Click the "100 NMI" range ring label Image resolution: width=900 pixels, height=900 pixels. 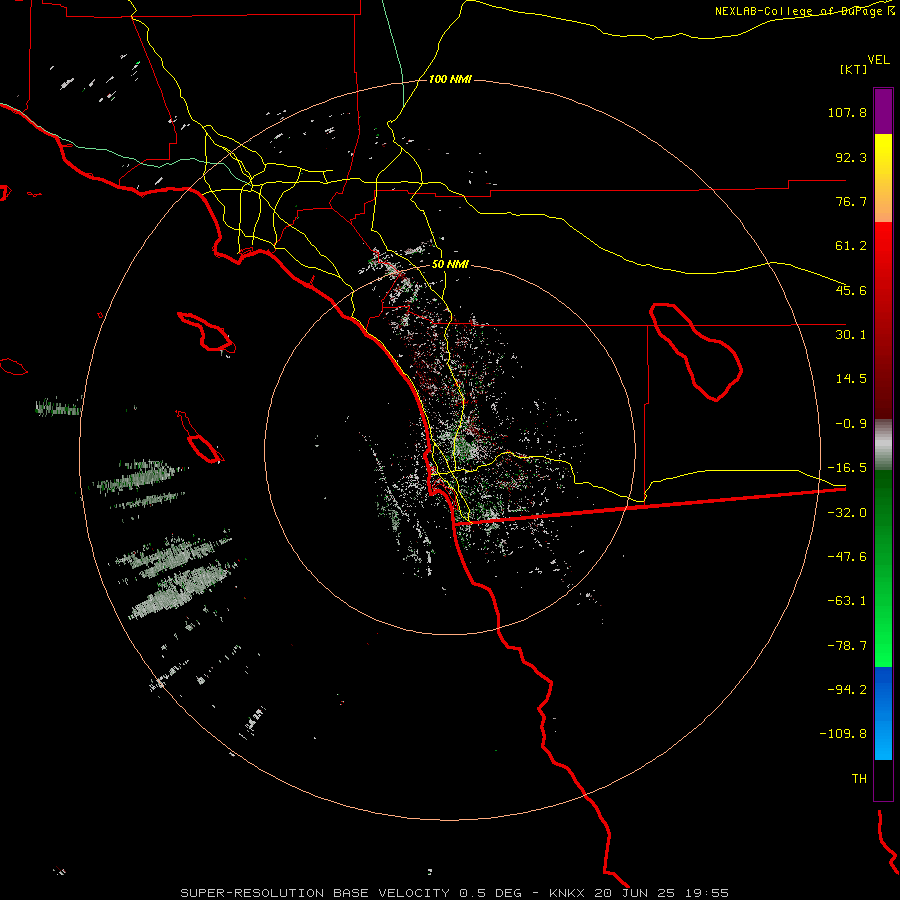click(450, 79)
